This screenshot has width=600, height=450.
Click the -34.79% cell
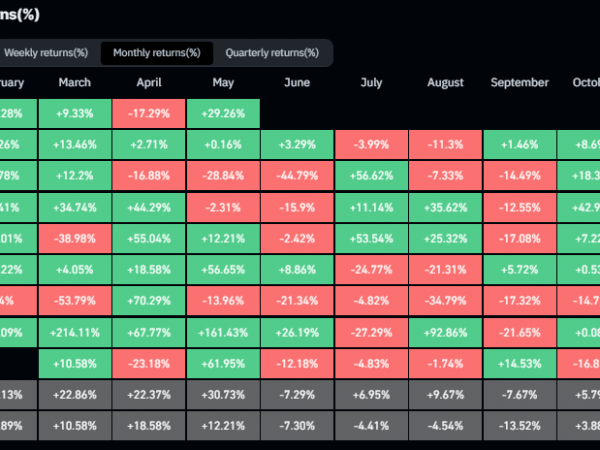[445, 301]
